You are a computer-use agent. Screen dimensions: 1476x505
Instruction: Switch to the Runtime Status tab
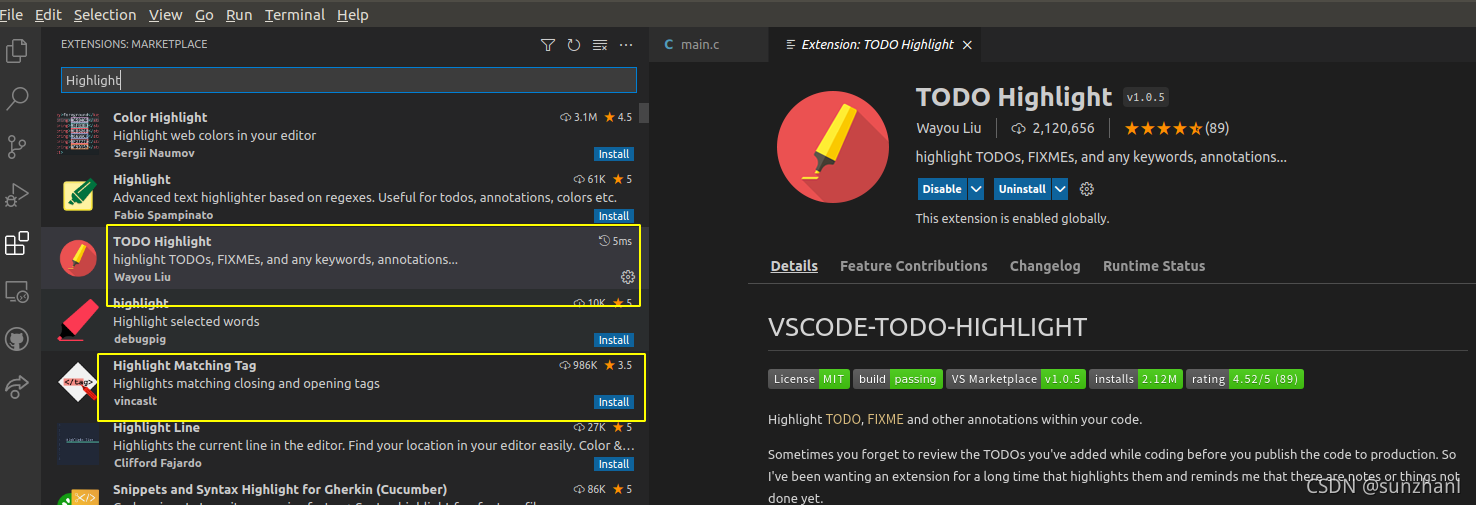point(1153,266)
